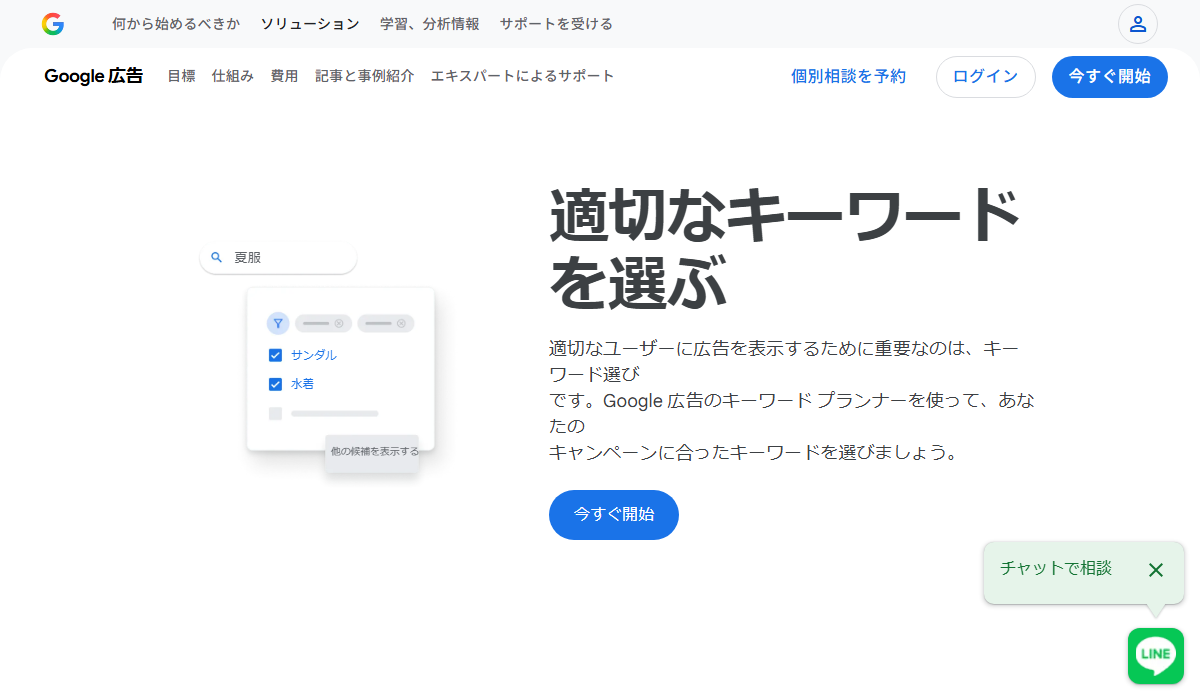Show 他の候補を表示する suggestions
This screenshot has width=1200, height=700.
(x=371, y=453)
